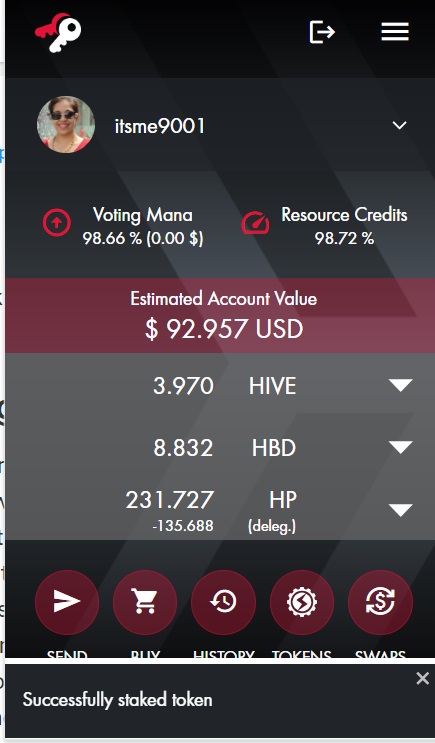
Task: Expand the HP balance dropdown arrow
Action: click(400, 509)
